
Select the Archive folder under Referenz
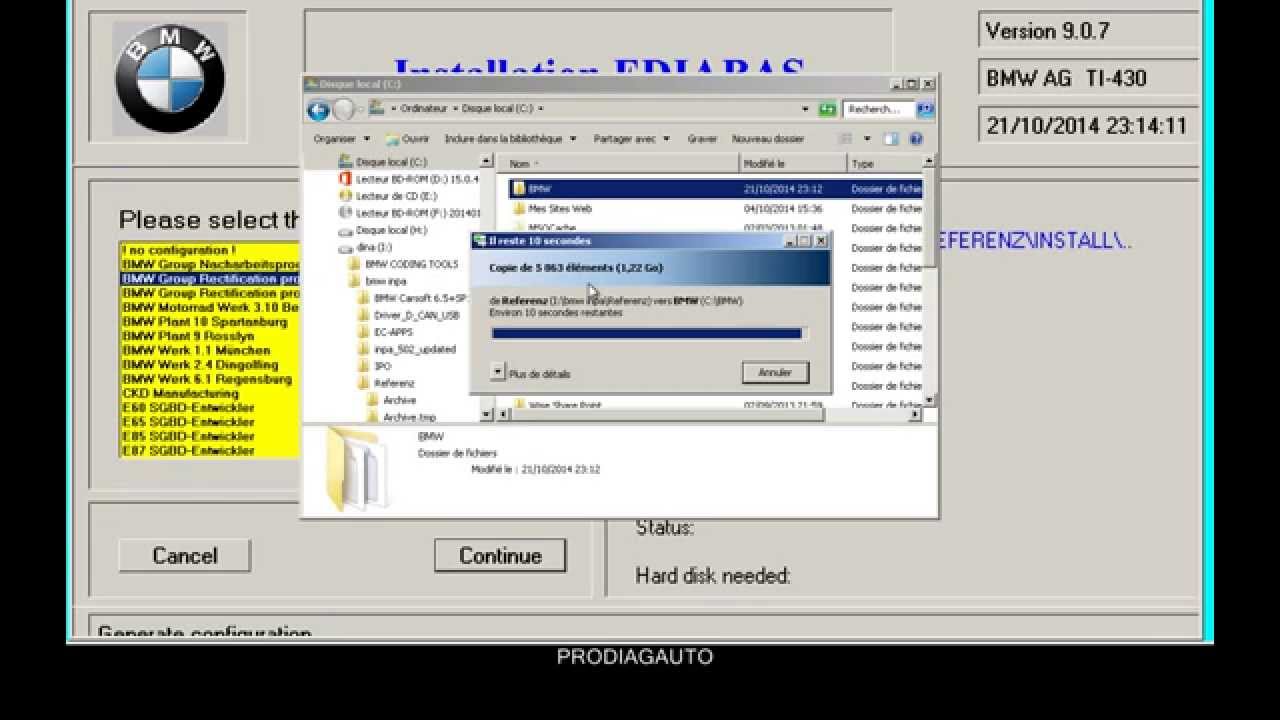click(x=392, y=400)
